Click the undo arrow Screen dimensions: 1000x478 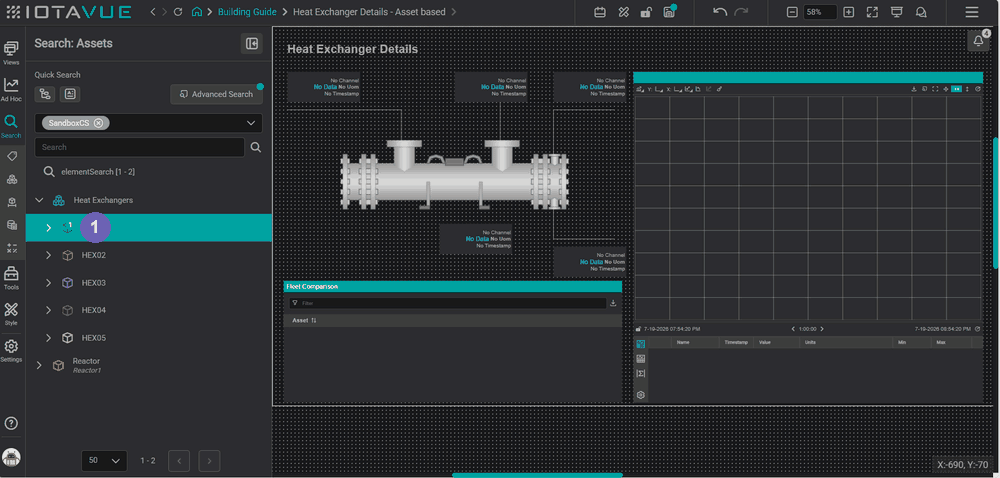pyautogui.click(x=719, y=11)
